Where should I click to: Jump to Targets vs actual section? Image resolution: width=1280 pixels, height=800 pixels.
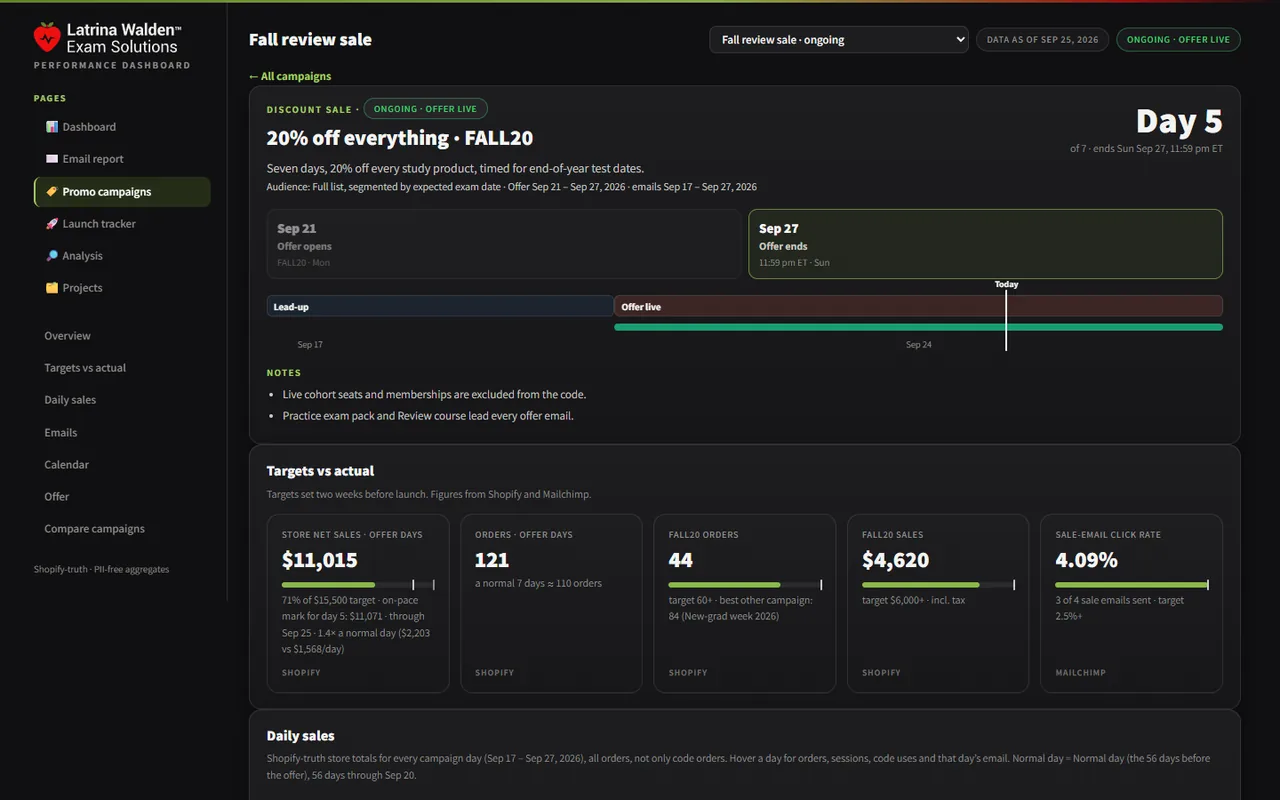pyautogui.click(x=85, y=368)
